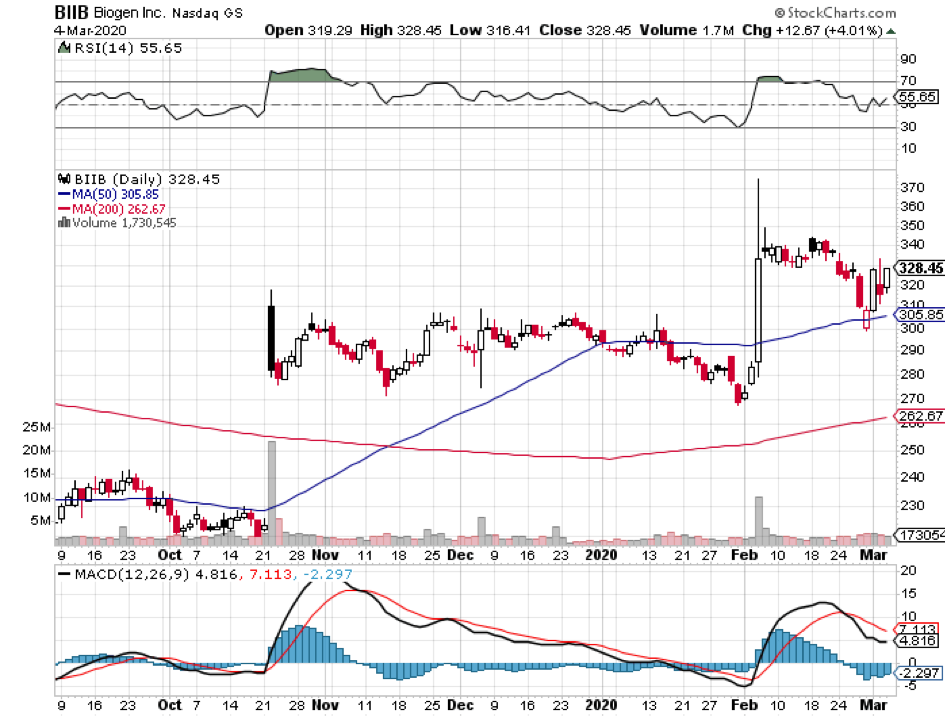Click the candlestick icon beside BIIB (Daily)
The height and width of the screenshot is (716, 945).
click(x=63, y=179)
